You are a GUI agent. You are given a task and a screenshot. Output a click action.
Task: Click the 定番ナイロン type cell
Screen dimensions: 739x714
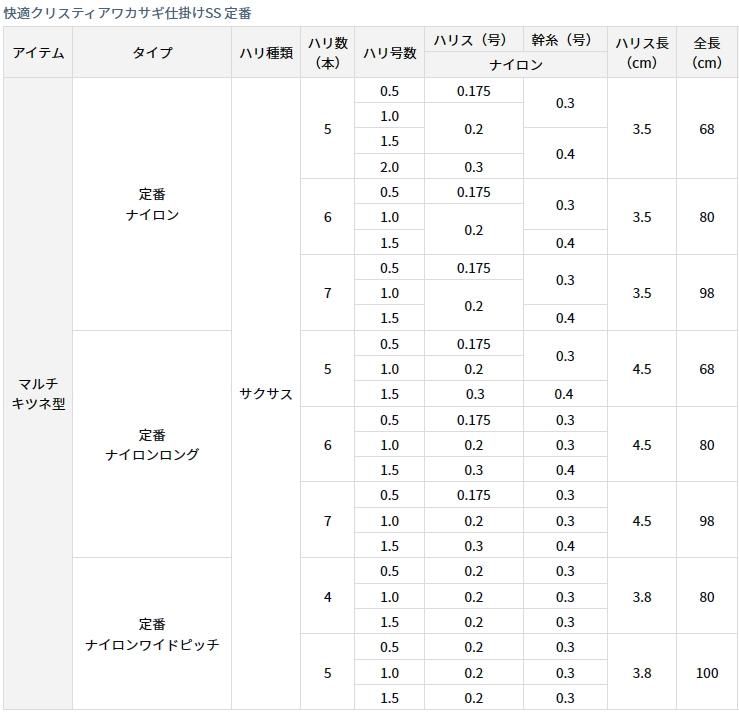(x=152, y=204)
